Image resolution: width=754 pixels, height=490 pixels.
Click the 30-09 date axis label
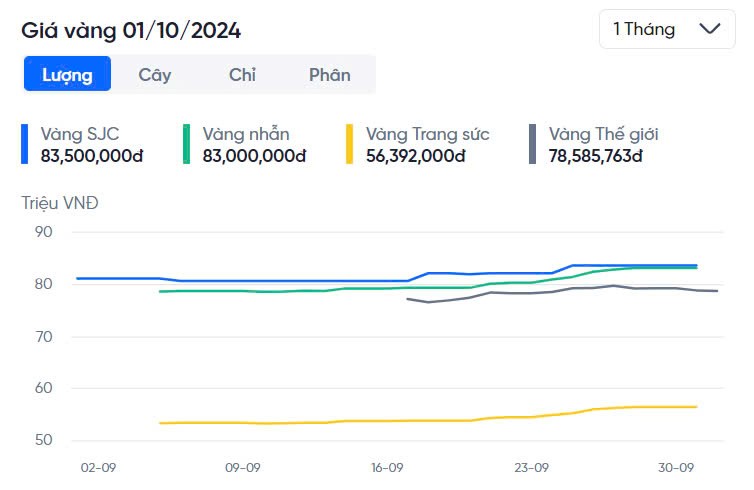(676, 467)
